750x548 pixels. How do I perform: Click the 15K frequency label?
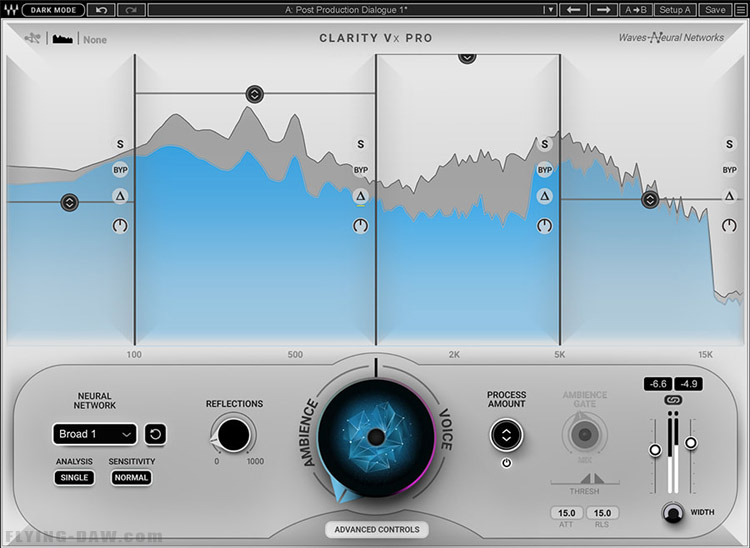point(705,355)
